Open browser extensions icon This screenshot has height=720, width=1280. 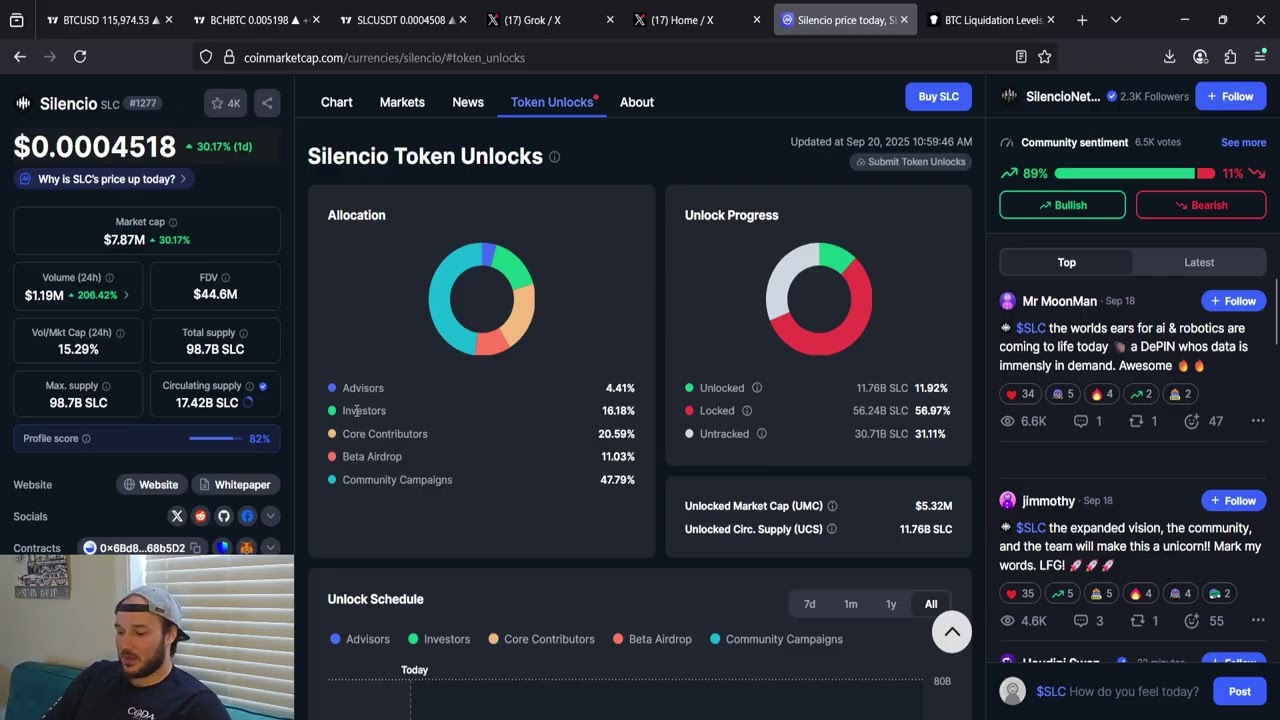[x=1230, y=57]
